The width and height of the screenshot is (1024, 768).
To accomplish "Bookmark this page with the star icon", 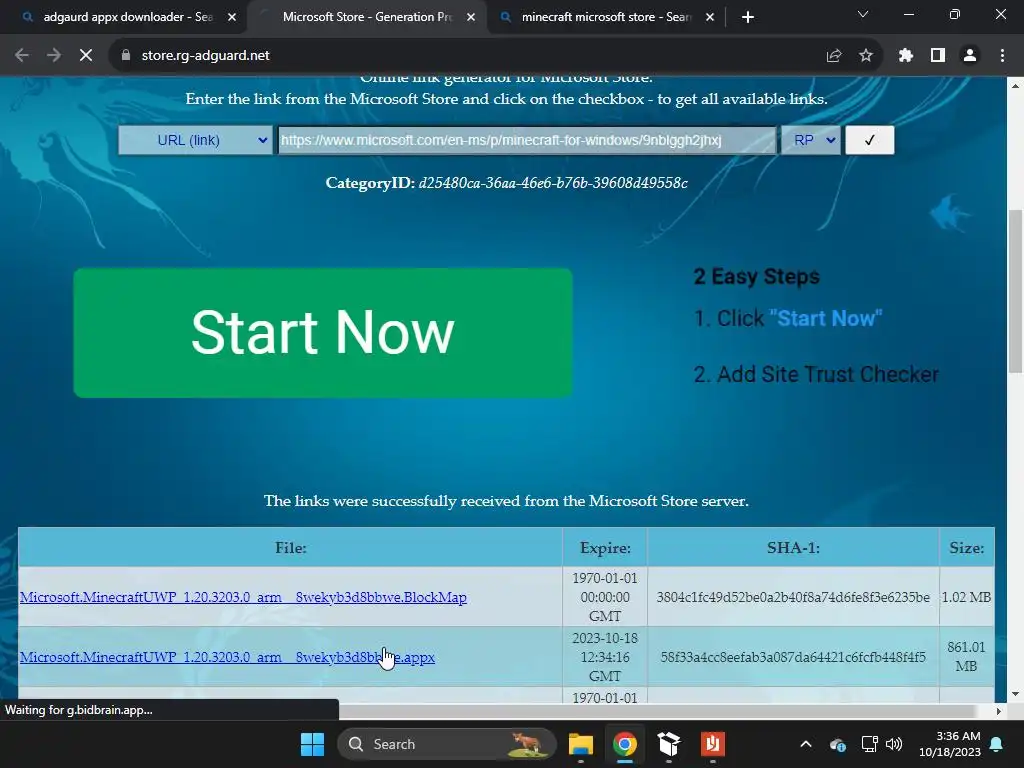I will pyautogui.click(x=866, y=56).
